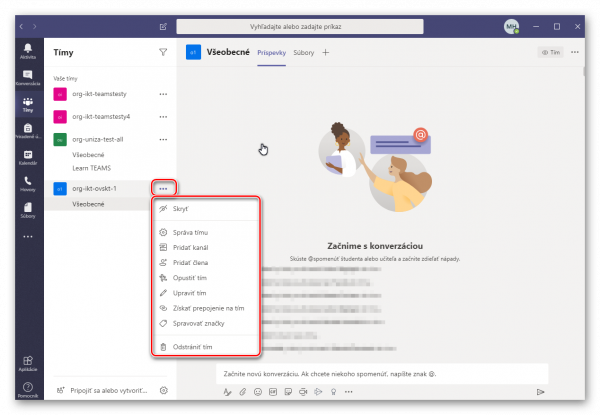Insert a GIF
This screenshot has height=415, width=600.
(x=273, y=392)
